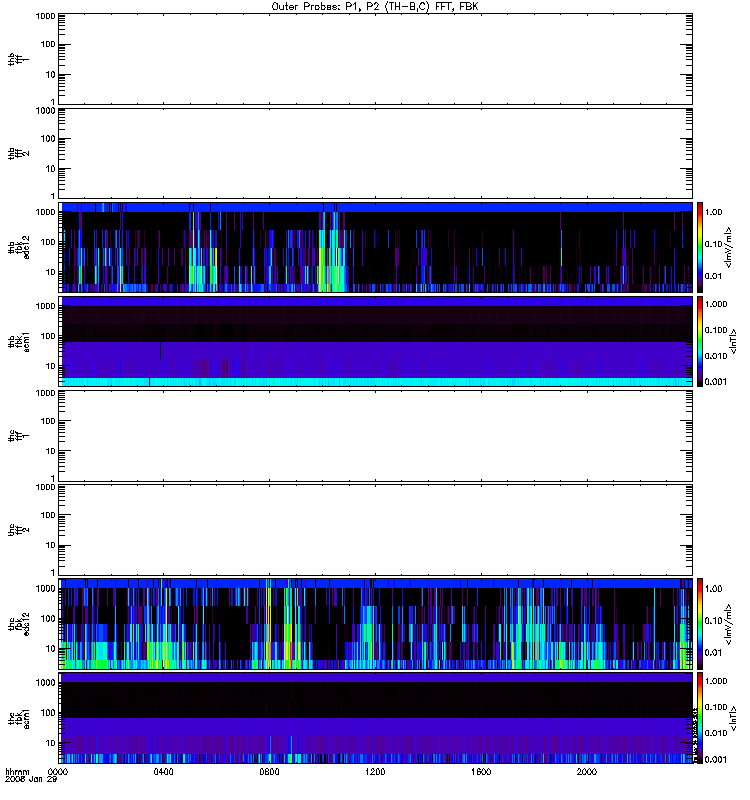The width and height of the screenshot is (750, 800).
Task: Select the 'thb fft 2' panel axis label
Action: pyautogui.click(x=18, y=154)
